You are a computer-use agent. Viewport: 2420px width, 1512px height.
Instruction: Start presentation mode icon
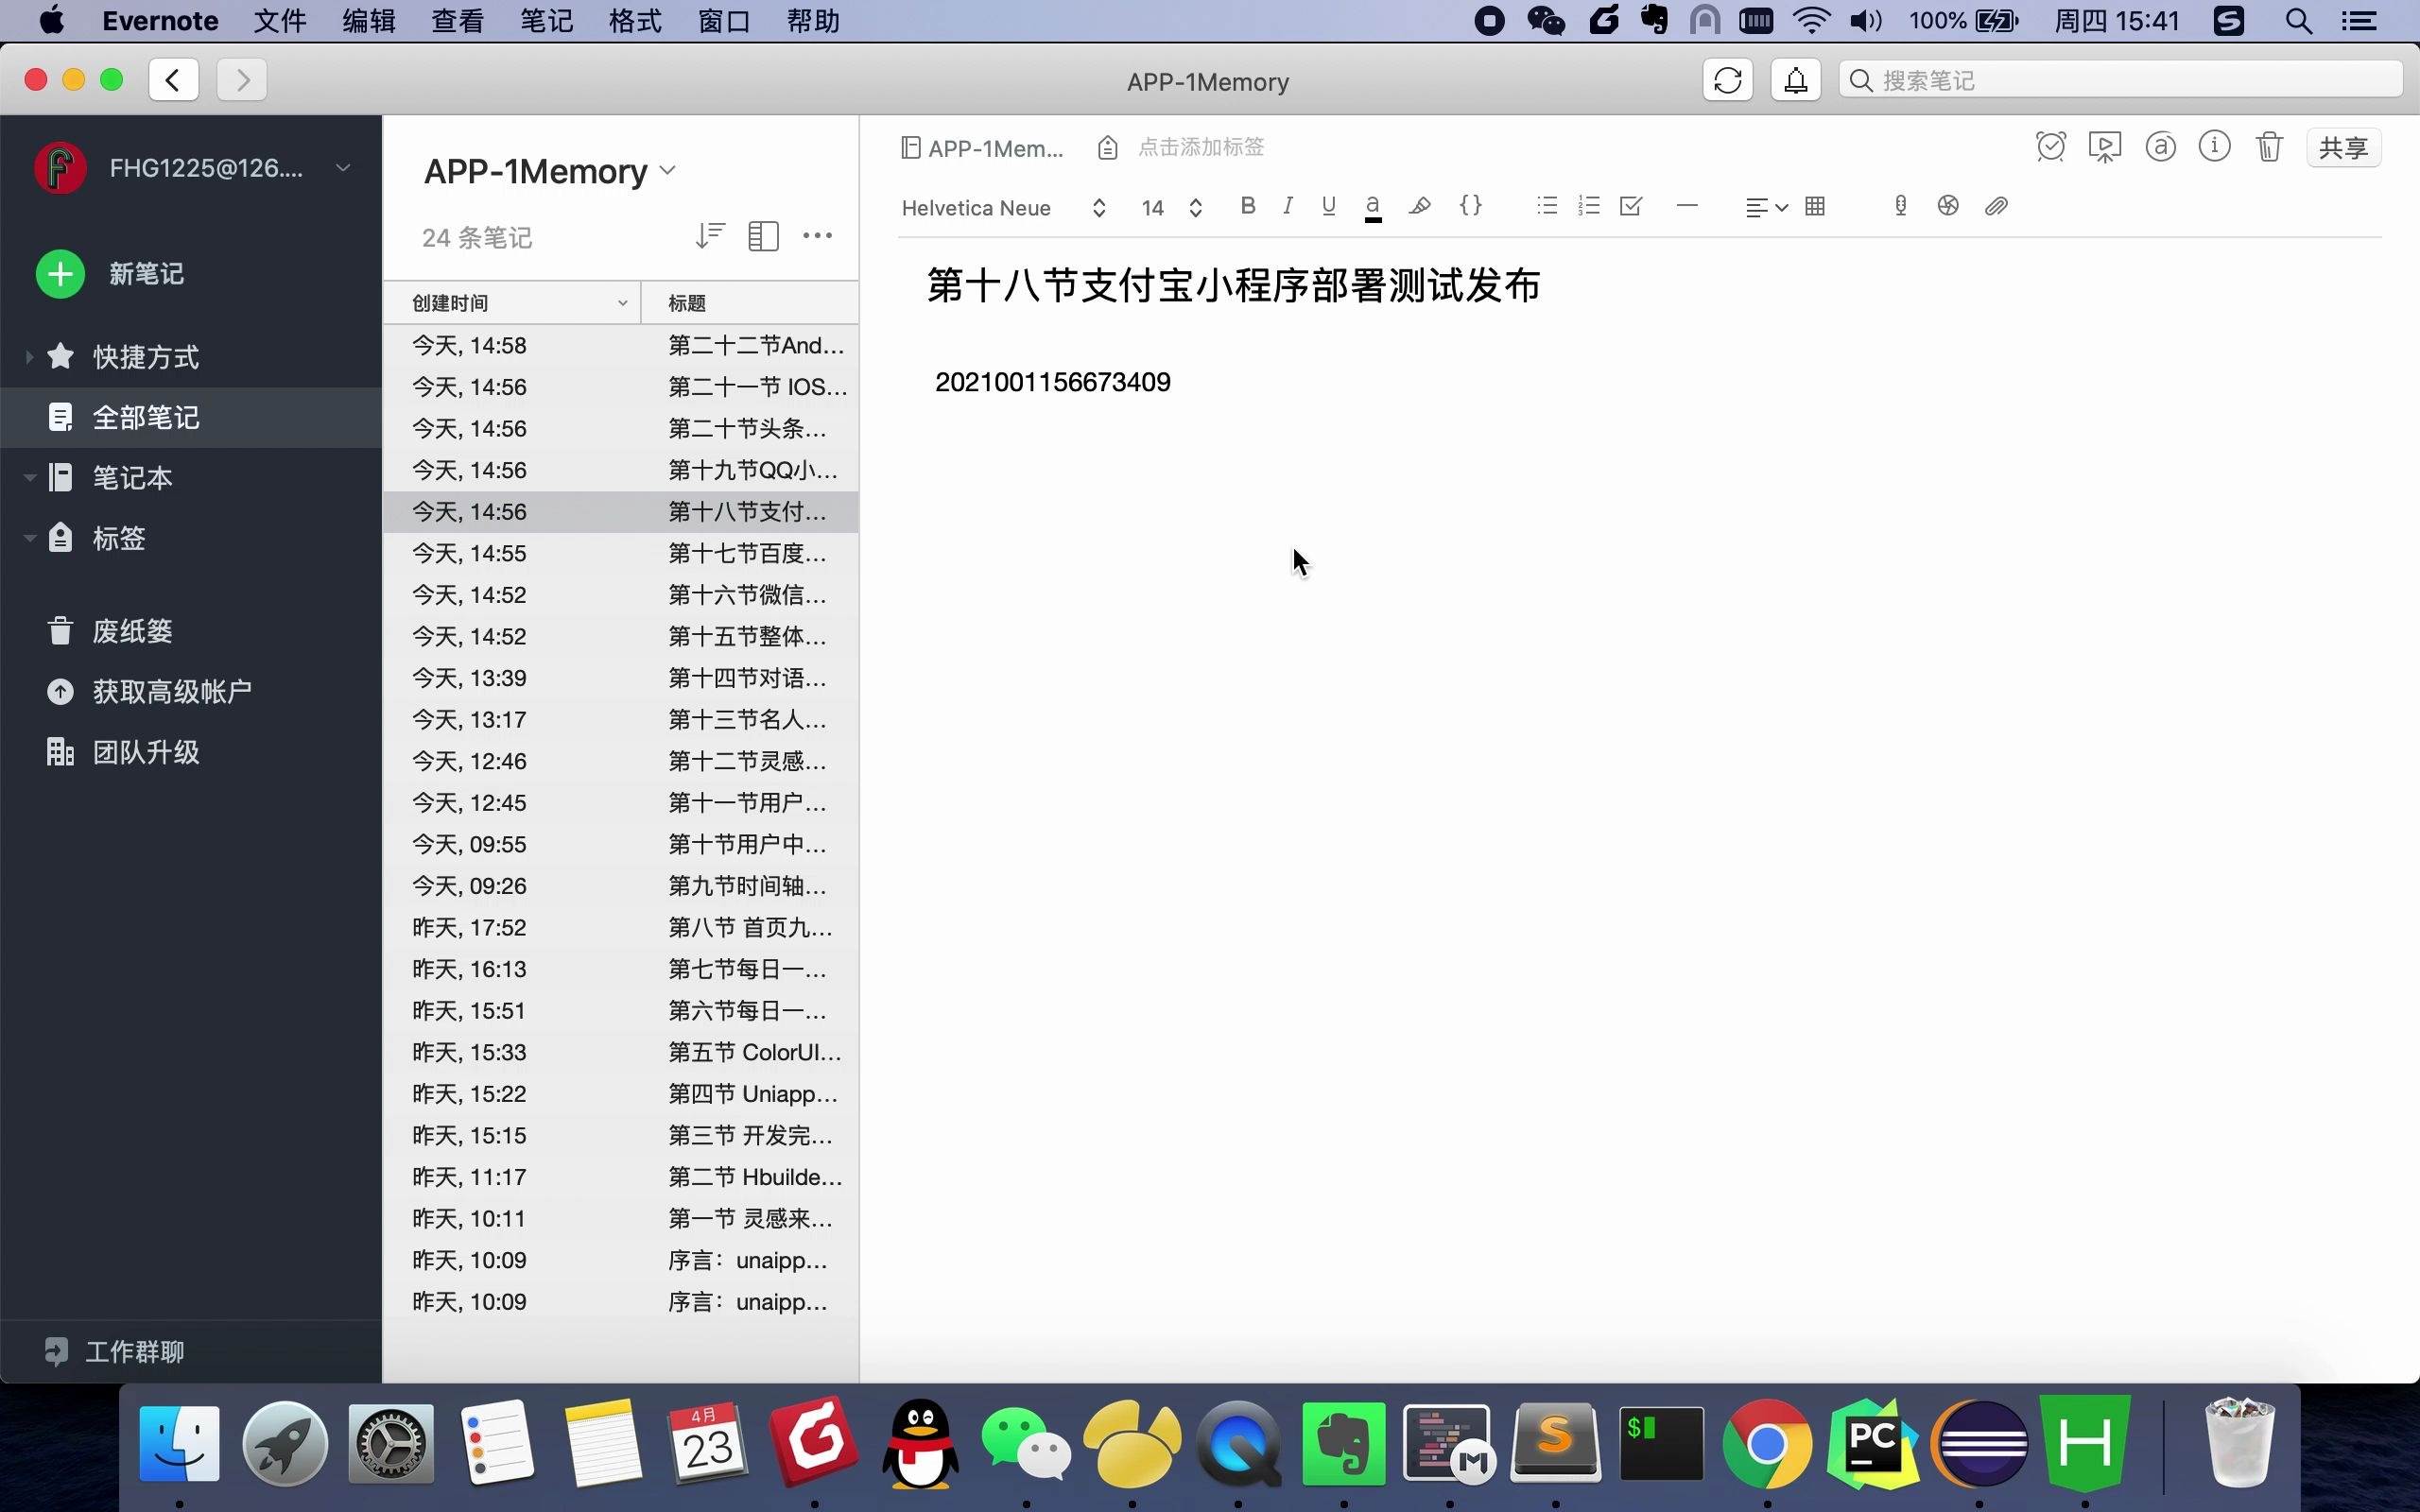pyautogui.click(x=2105, y=147)
